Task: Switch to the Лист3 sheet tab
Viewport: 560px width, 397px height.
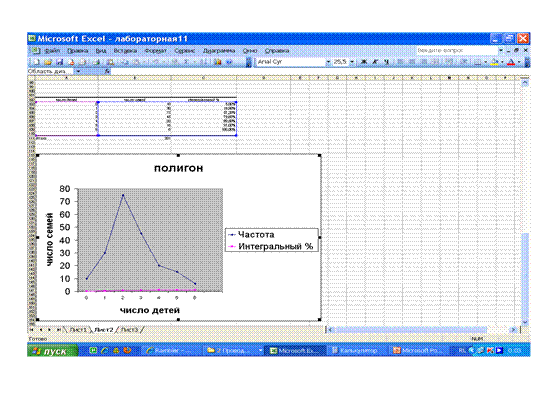Action: 129,330
